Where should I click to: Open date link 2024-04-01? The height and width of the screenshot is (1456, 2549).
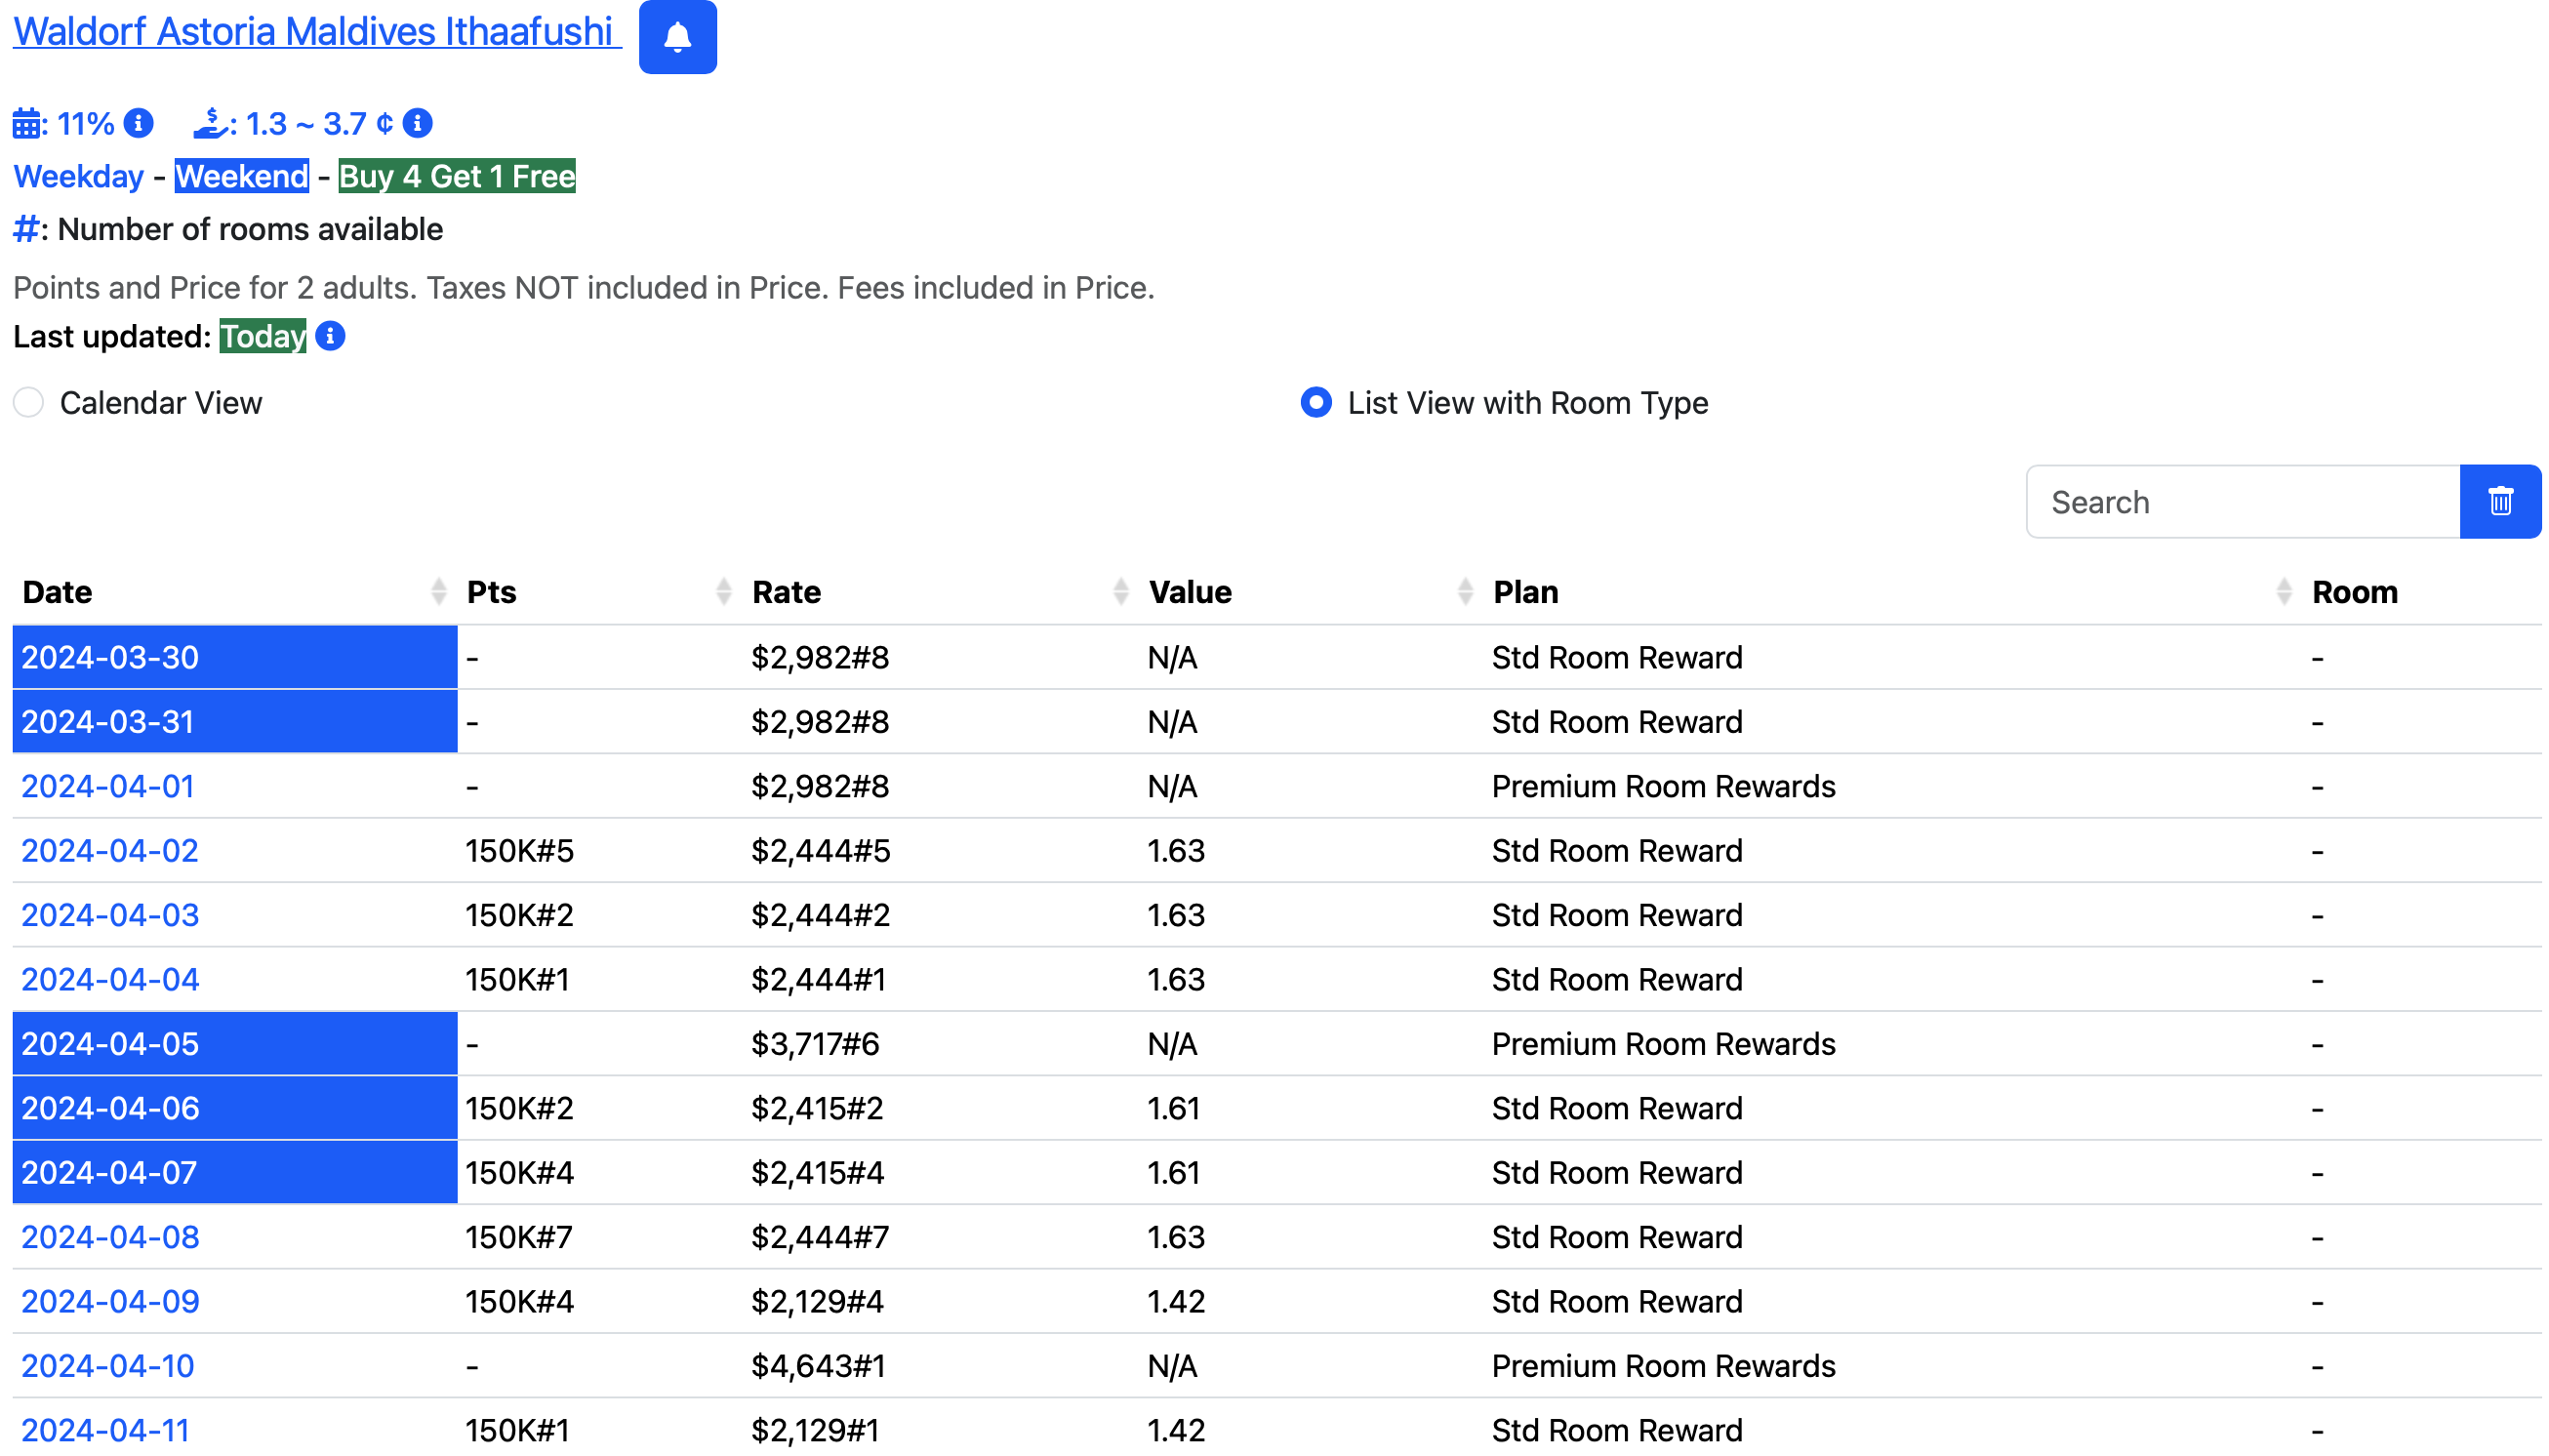click(108, 787)
